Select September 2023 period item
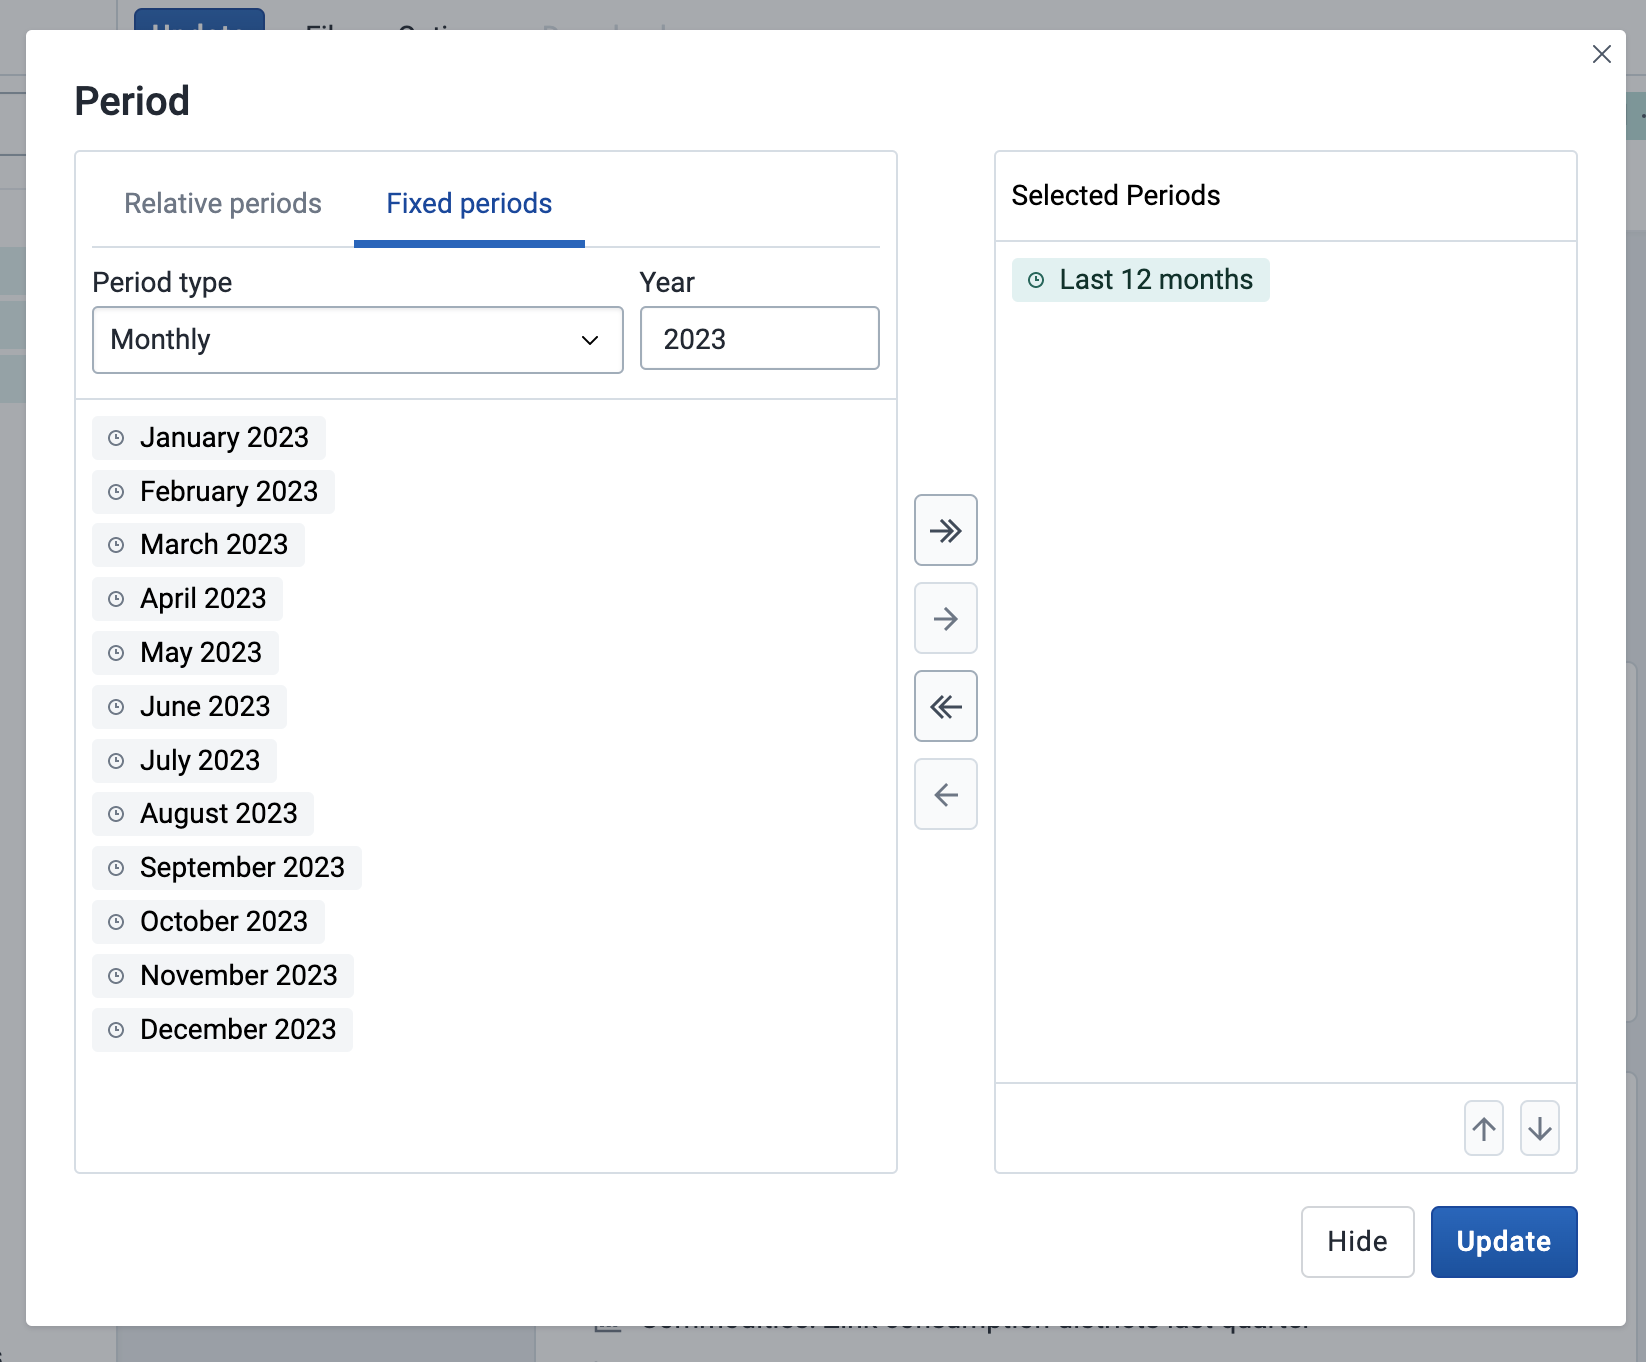Image resolution: width=1646 pixels, height=1362 pixels. (227, 867)
